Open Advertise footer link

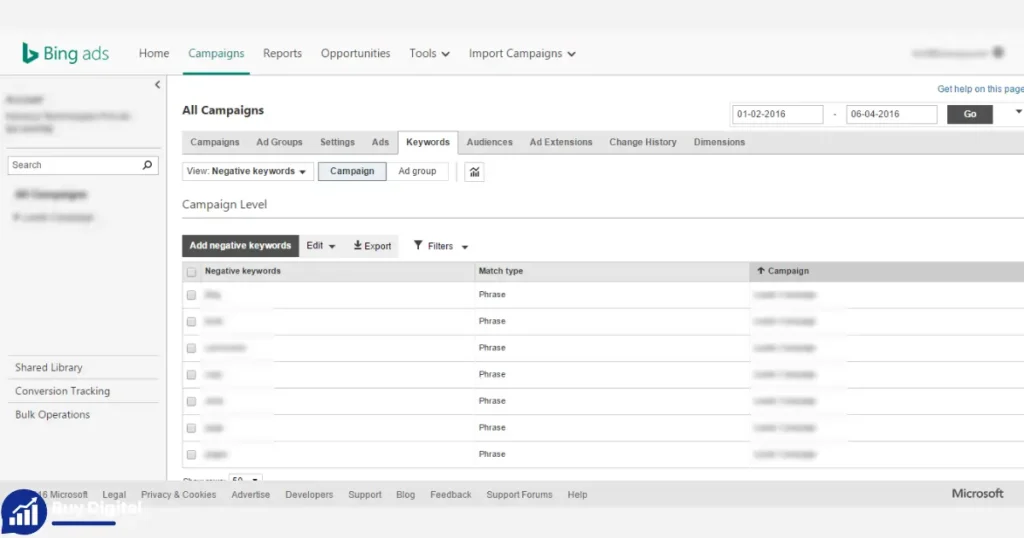[250, 494]
